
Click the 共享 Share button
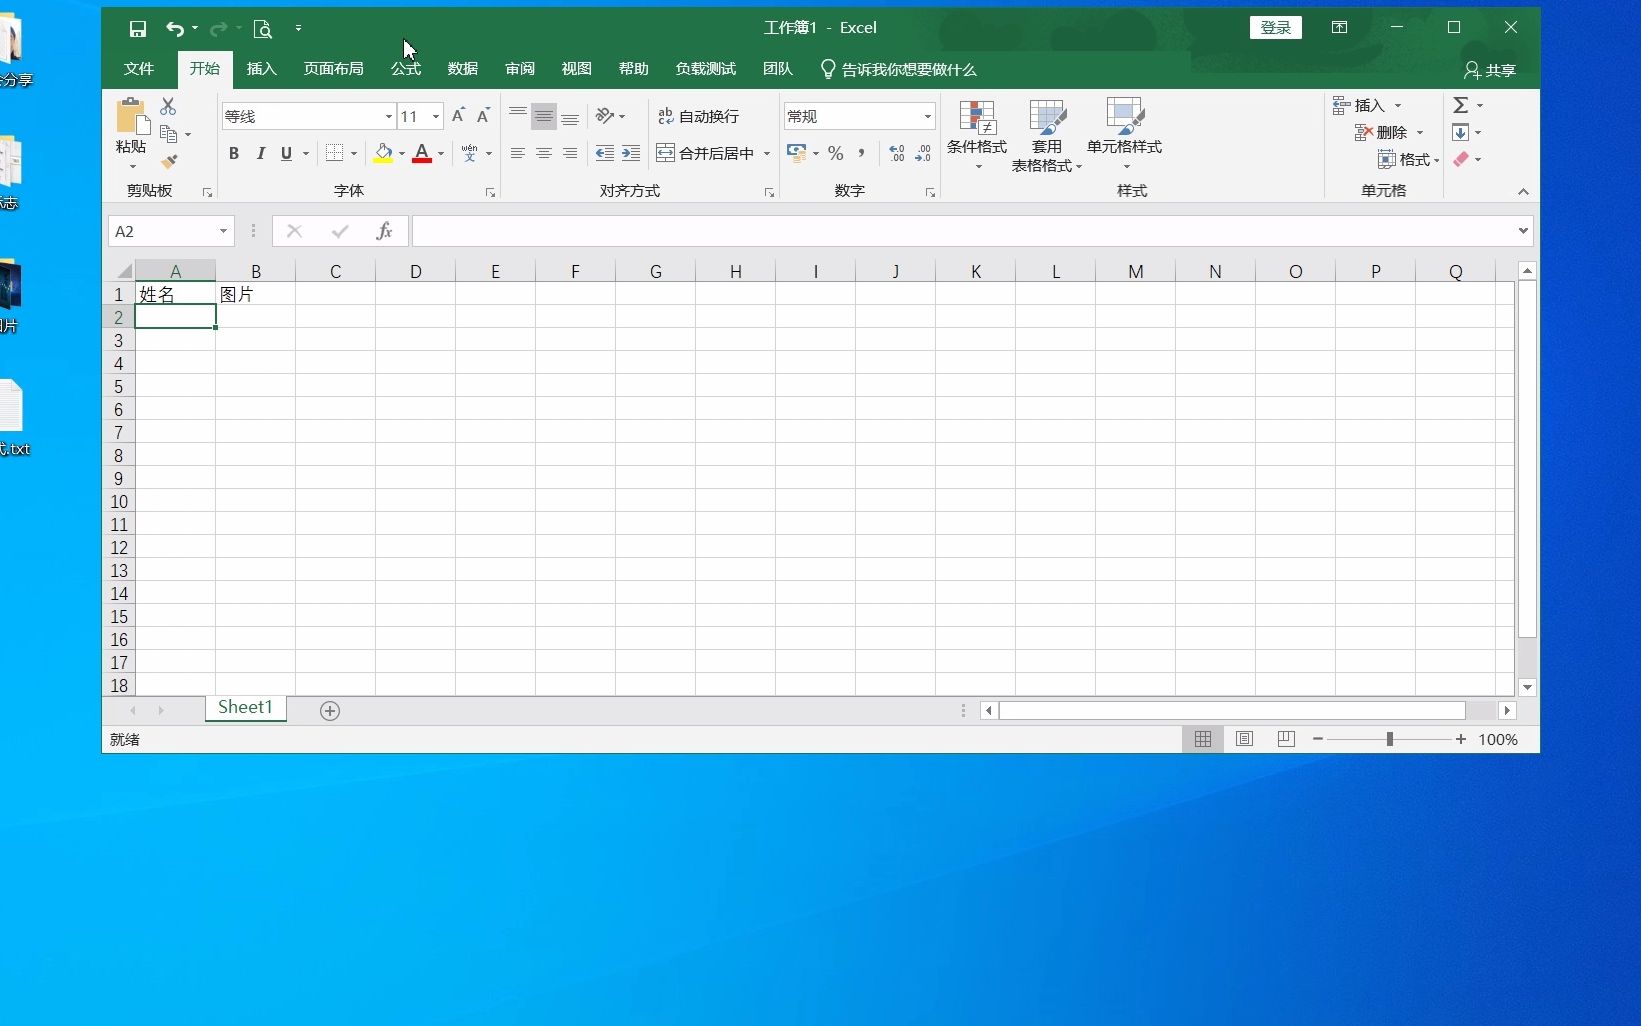tap(1490, 70)
